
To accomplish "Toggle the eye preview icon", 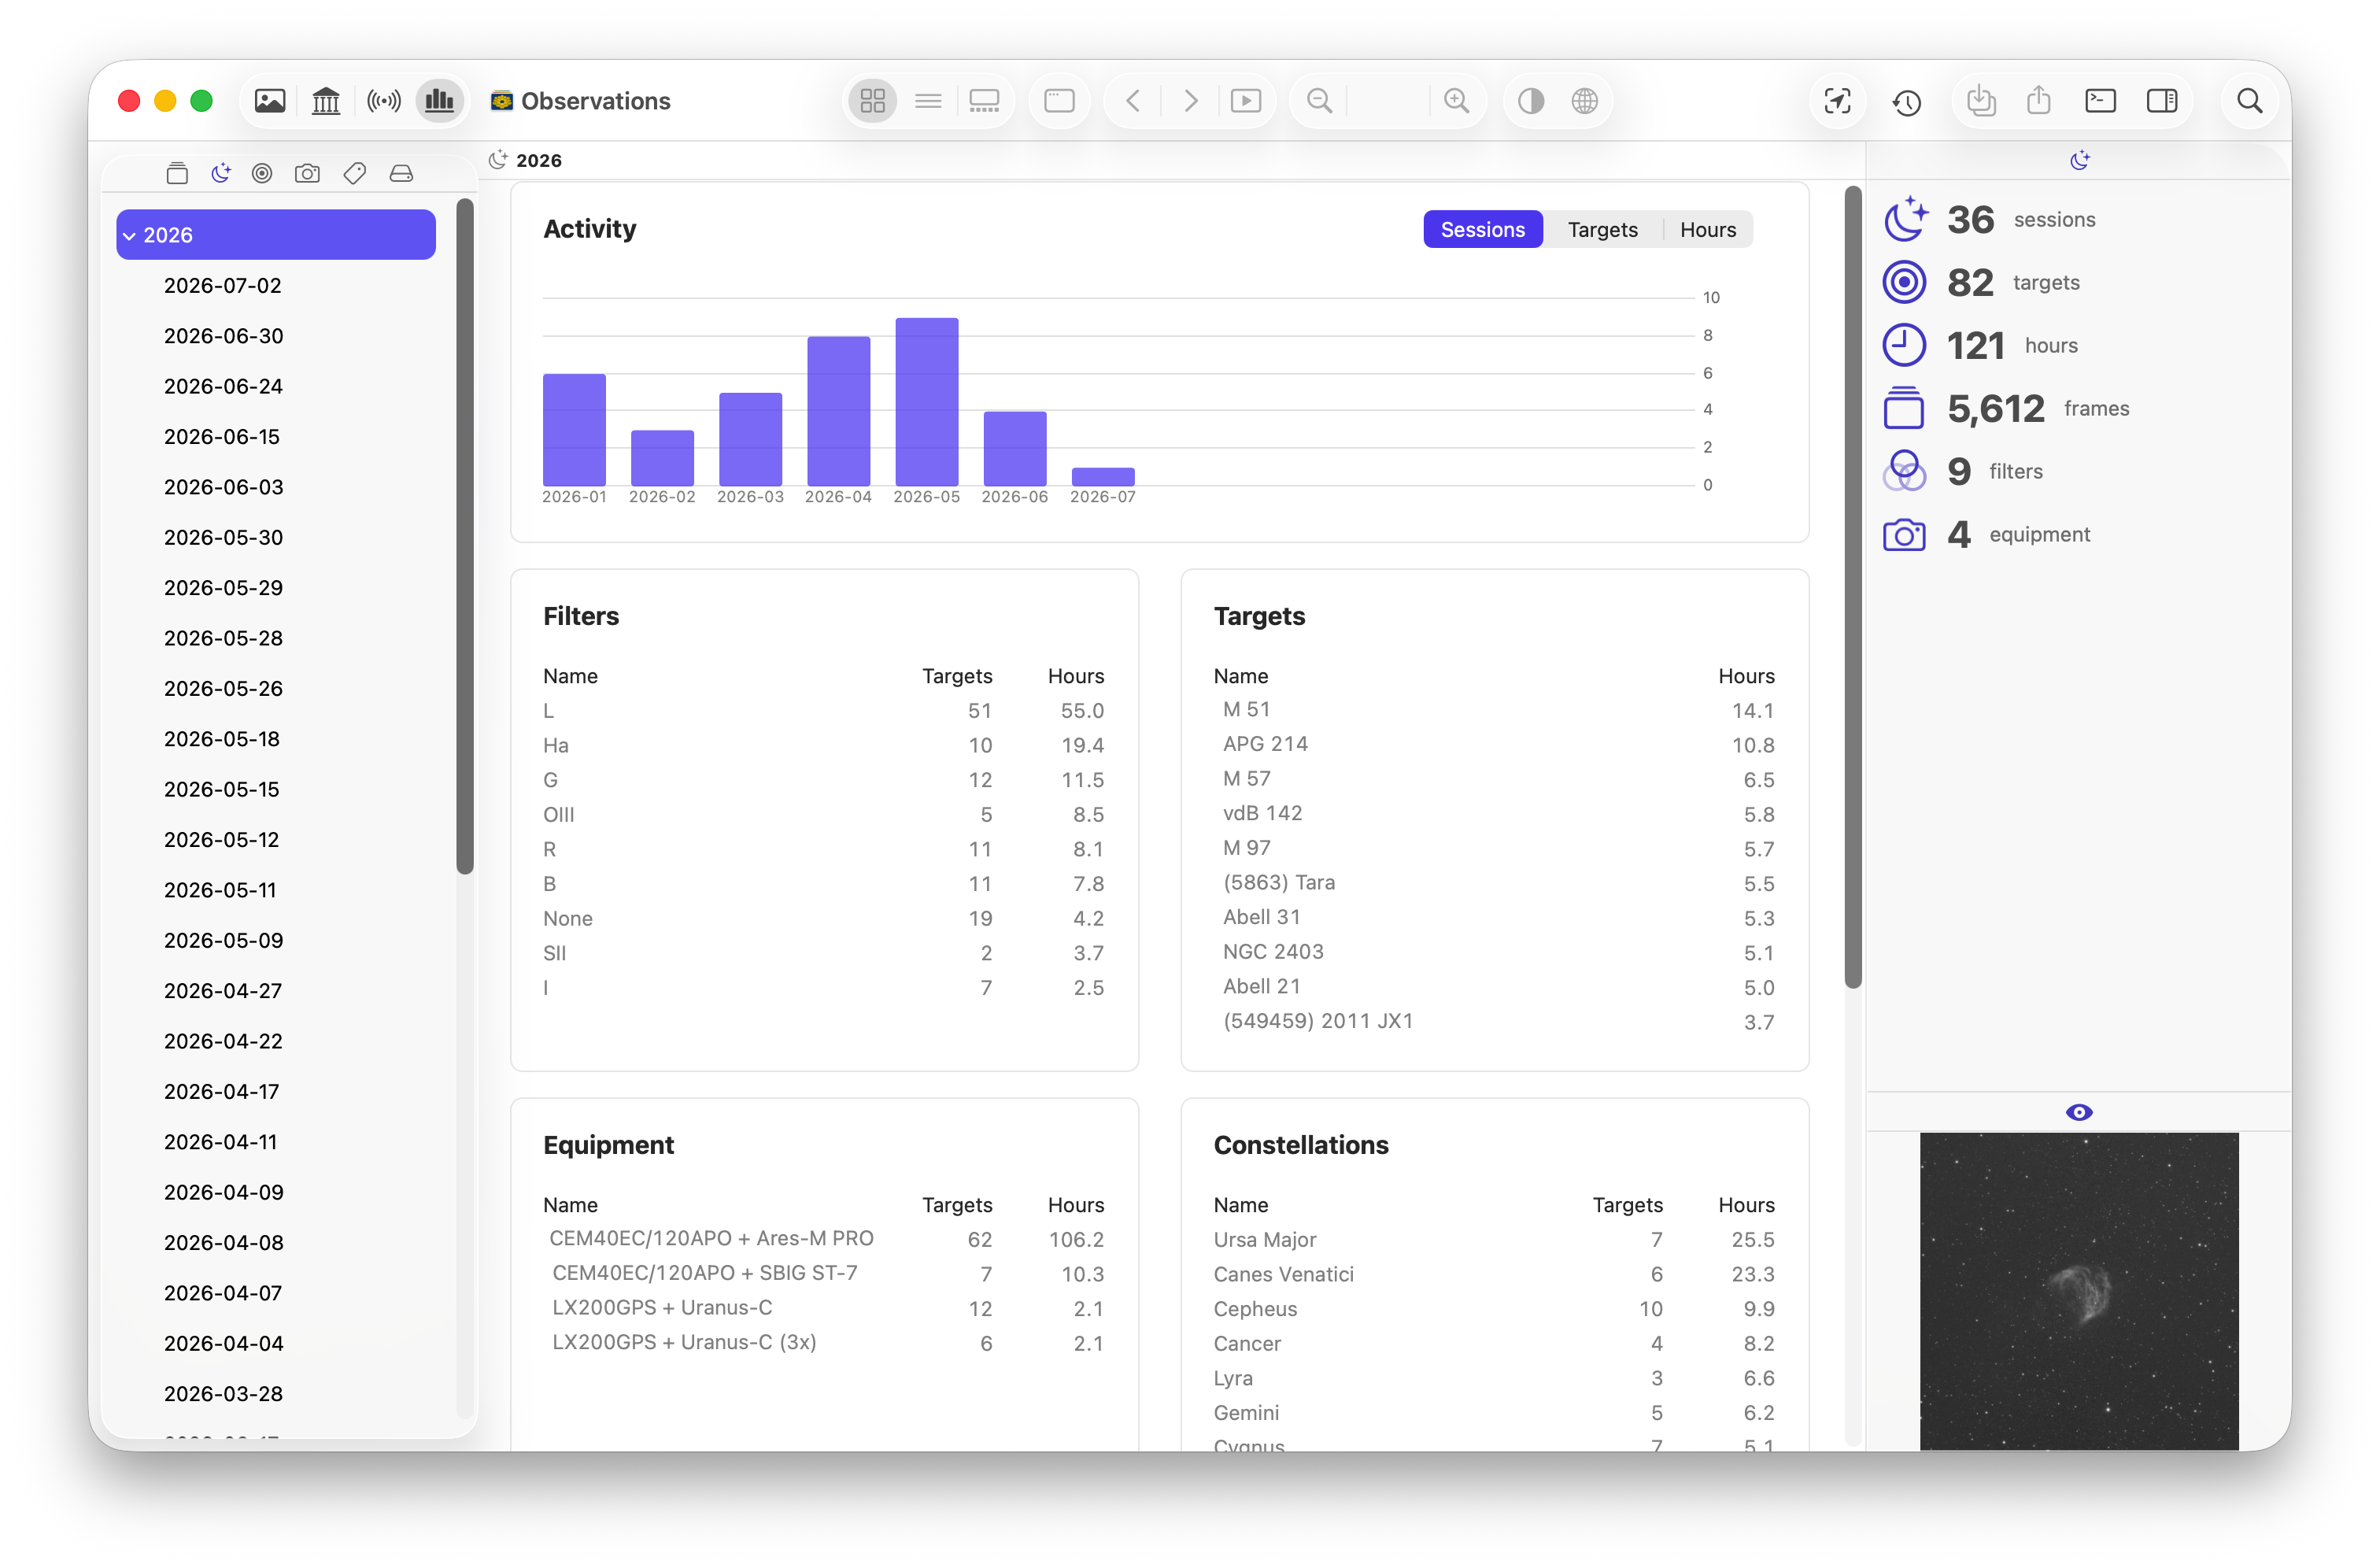I will 2079,1113.
